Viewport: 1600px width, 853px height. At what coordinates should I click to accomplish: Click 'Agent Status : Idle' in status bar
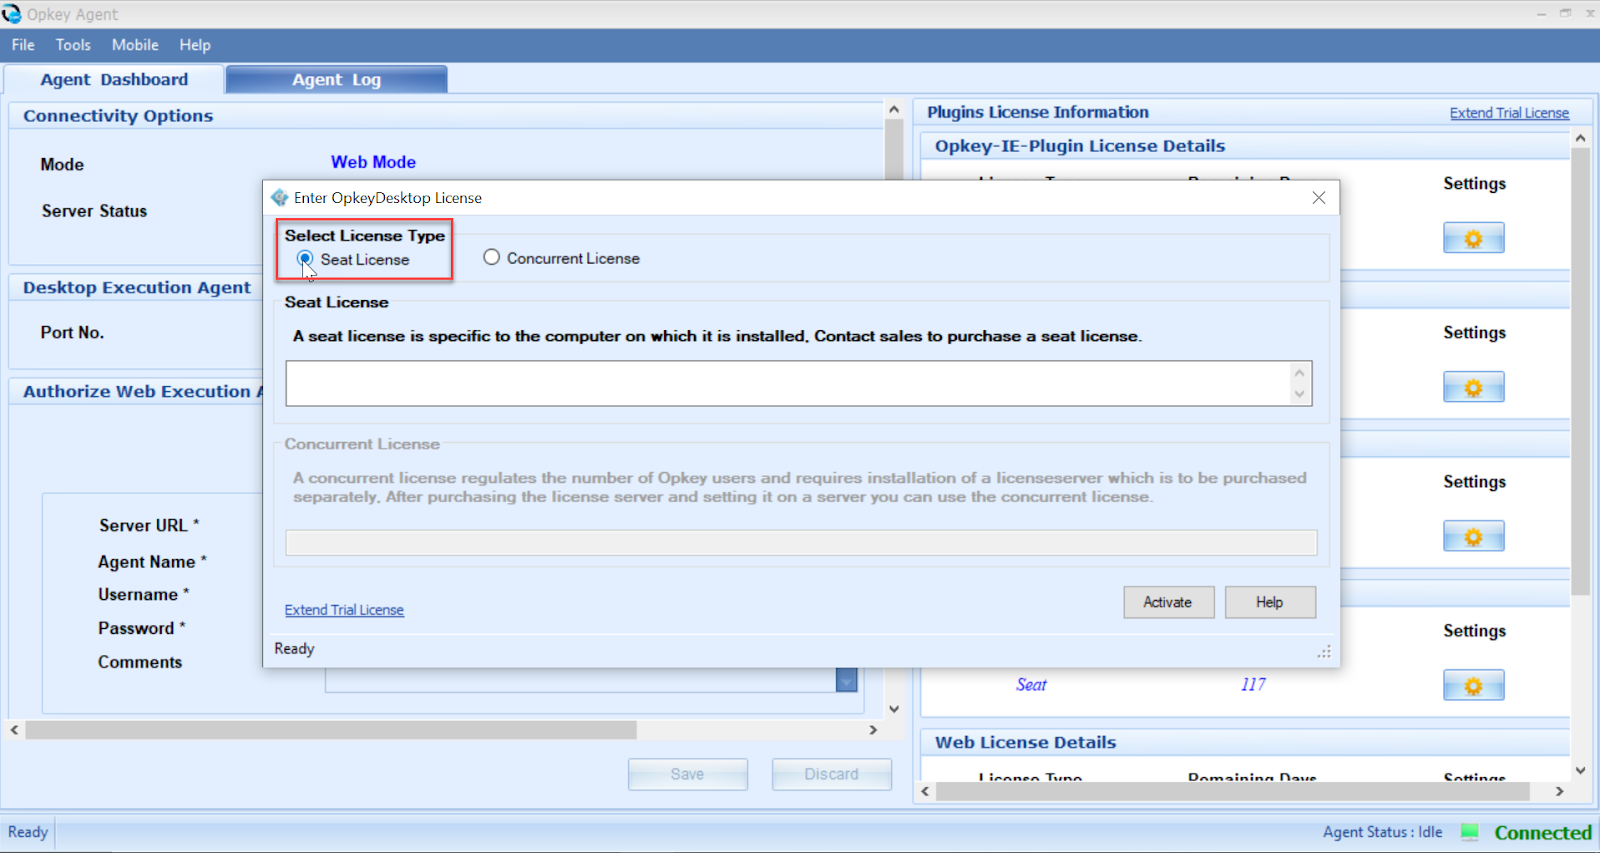click(1382, 832)
